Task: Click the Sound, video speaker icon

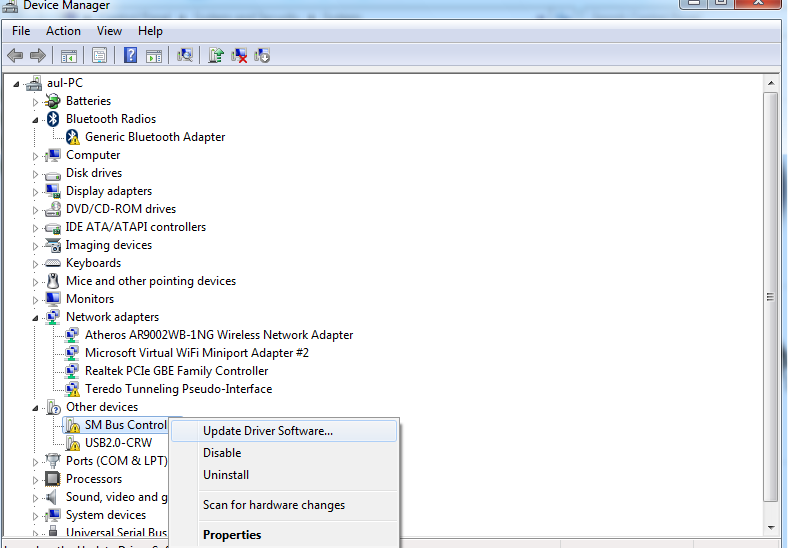Action: 51,497
